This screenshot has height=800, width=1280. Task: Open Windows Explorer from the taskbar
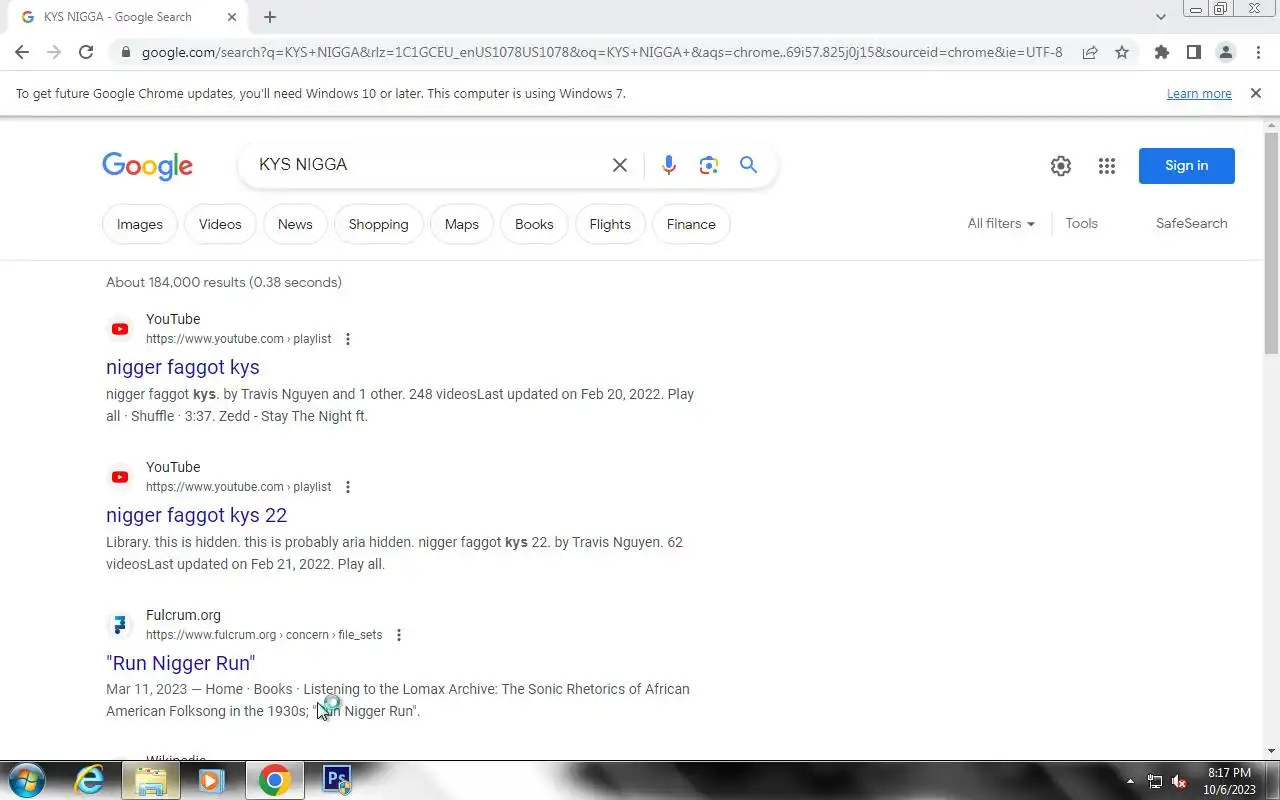[x=150, y=780]
